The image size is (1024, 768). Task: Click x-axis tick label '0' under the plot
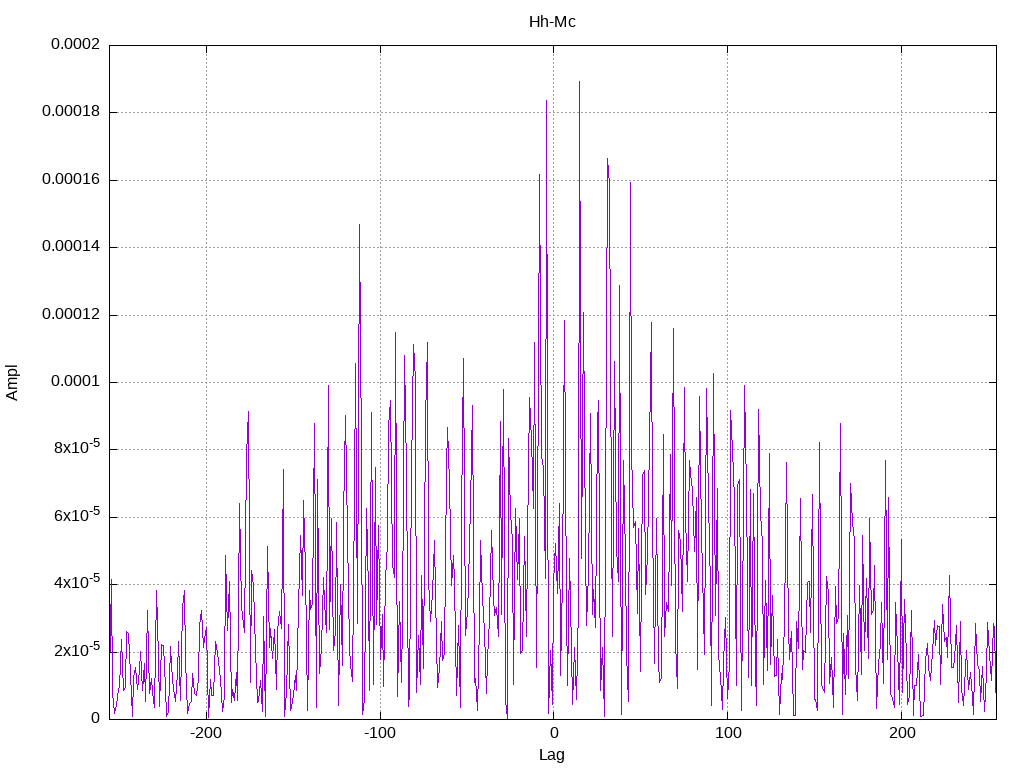(554, 733)
